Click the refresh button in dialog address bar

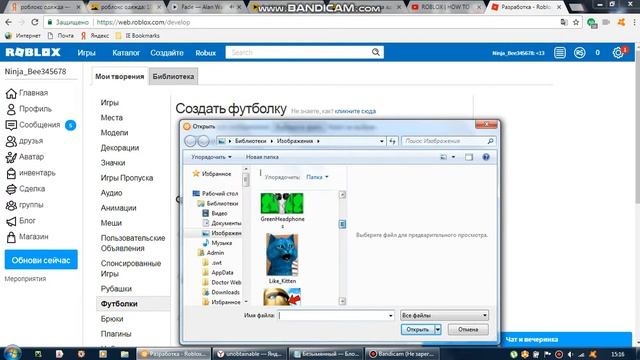pos(392,141)
